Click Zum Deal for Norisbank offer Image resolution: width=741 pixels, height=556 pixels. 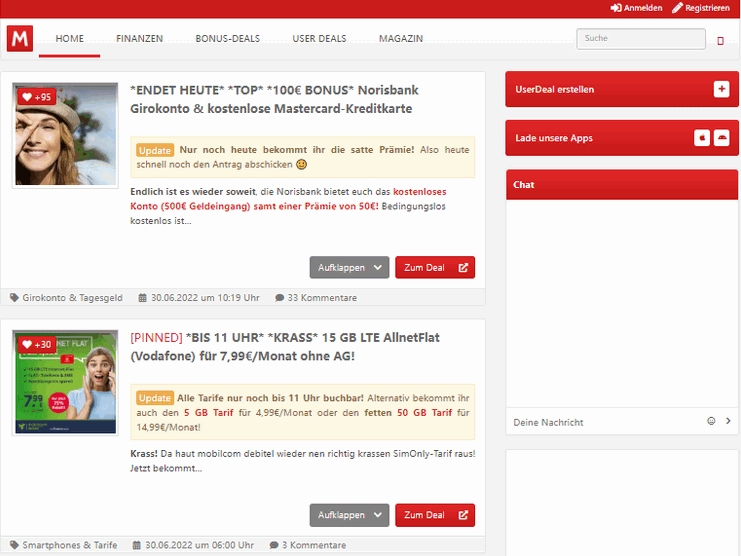(x=435, y=267)
